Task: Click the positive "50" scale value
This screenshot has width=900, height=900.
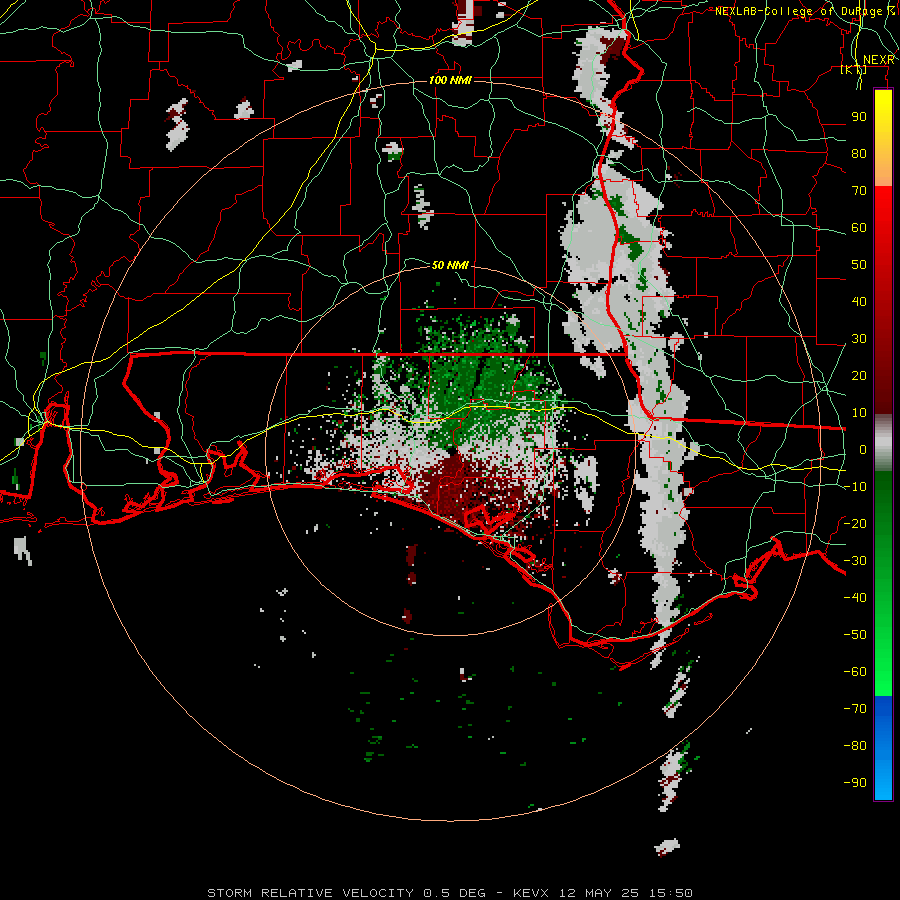Action: 859,265
